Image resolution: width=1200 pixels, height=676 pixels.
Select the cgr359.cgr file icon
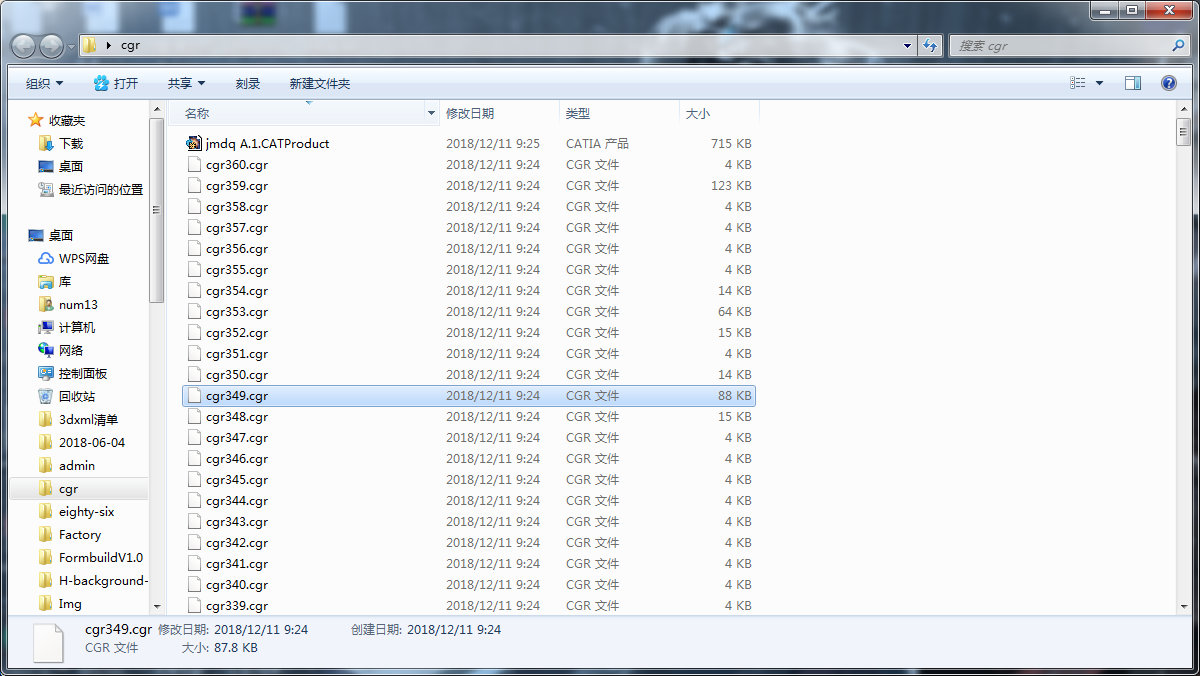pyautogui.click(x=194, y=185)
